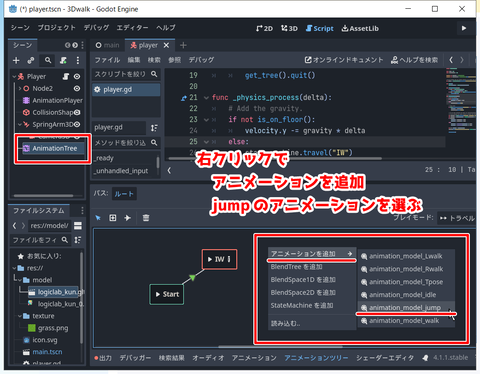Fold the _physics_process function at line 21
The width and height of the screenshot is (480, 374).
pyautogui.click(x=206, y=98)
